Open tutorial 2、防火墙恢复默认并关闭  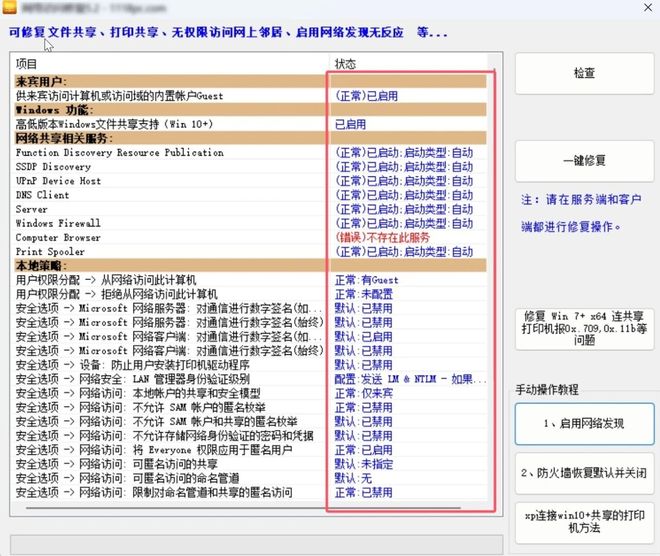584,473
